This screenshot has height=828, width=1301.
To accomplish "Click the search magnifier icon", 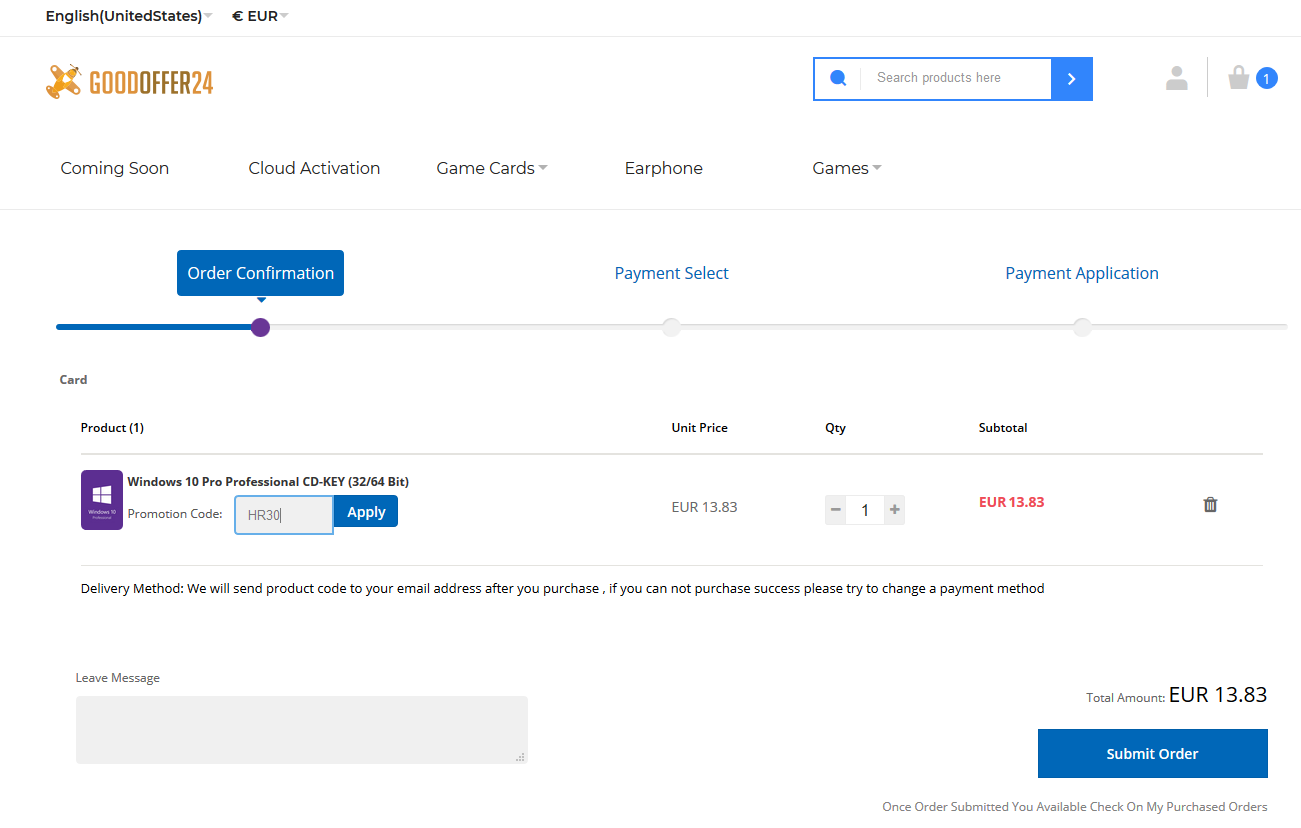I will click(x=838, y=78).
